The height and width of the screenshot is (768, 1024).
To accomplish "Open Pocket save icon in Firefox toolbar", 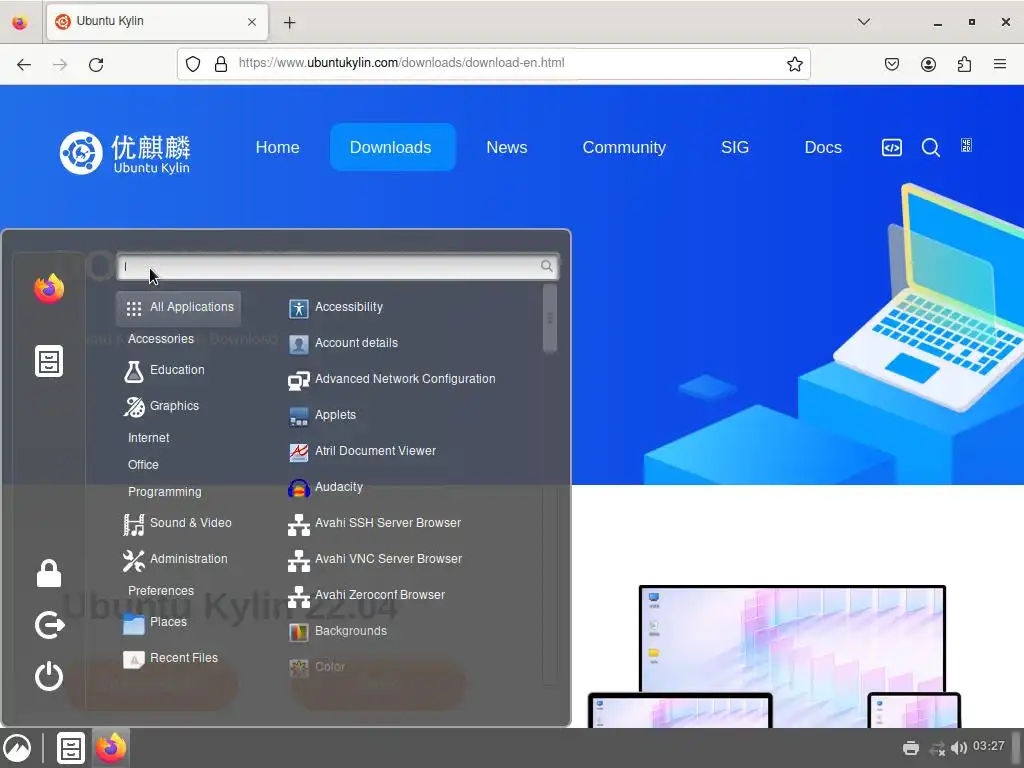I will click(892, 64).
